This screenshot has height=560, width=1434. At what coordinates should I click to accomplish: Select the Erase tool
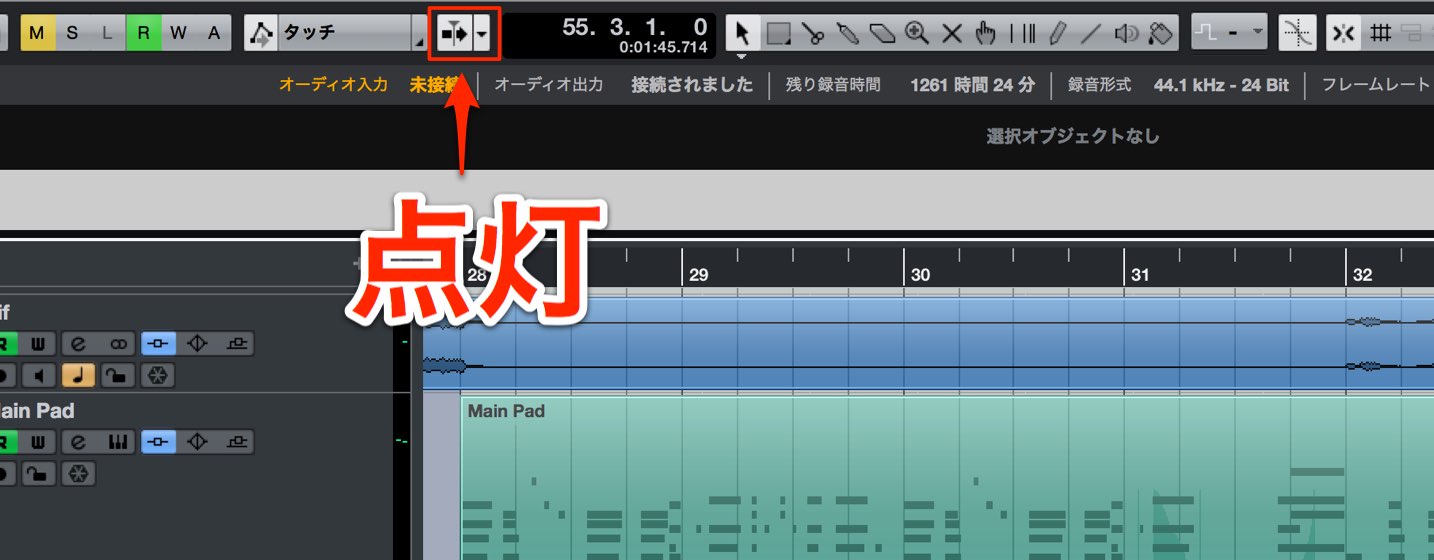(x=882, y=33)
